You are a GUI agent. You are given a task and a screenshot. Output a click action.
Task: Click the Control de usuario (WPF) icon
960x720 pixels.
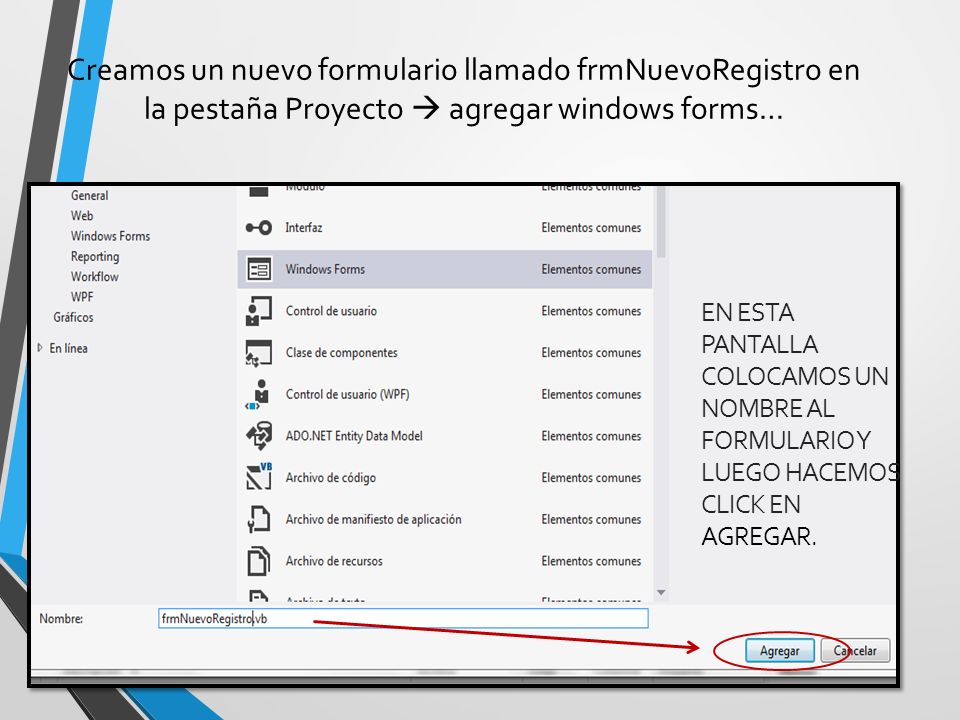(258, 394)
